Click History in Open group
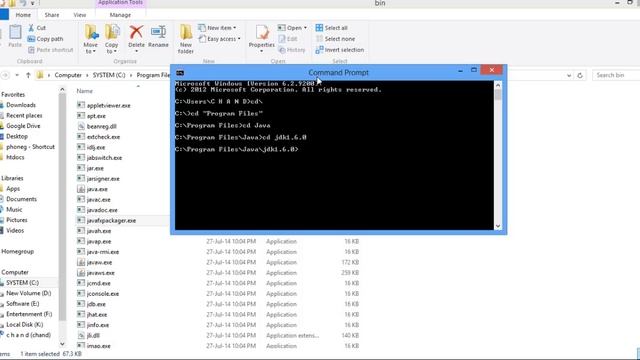 pos(291,50)
